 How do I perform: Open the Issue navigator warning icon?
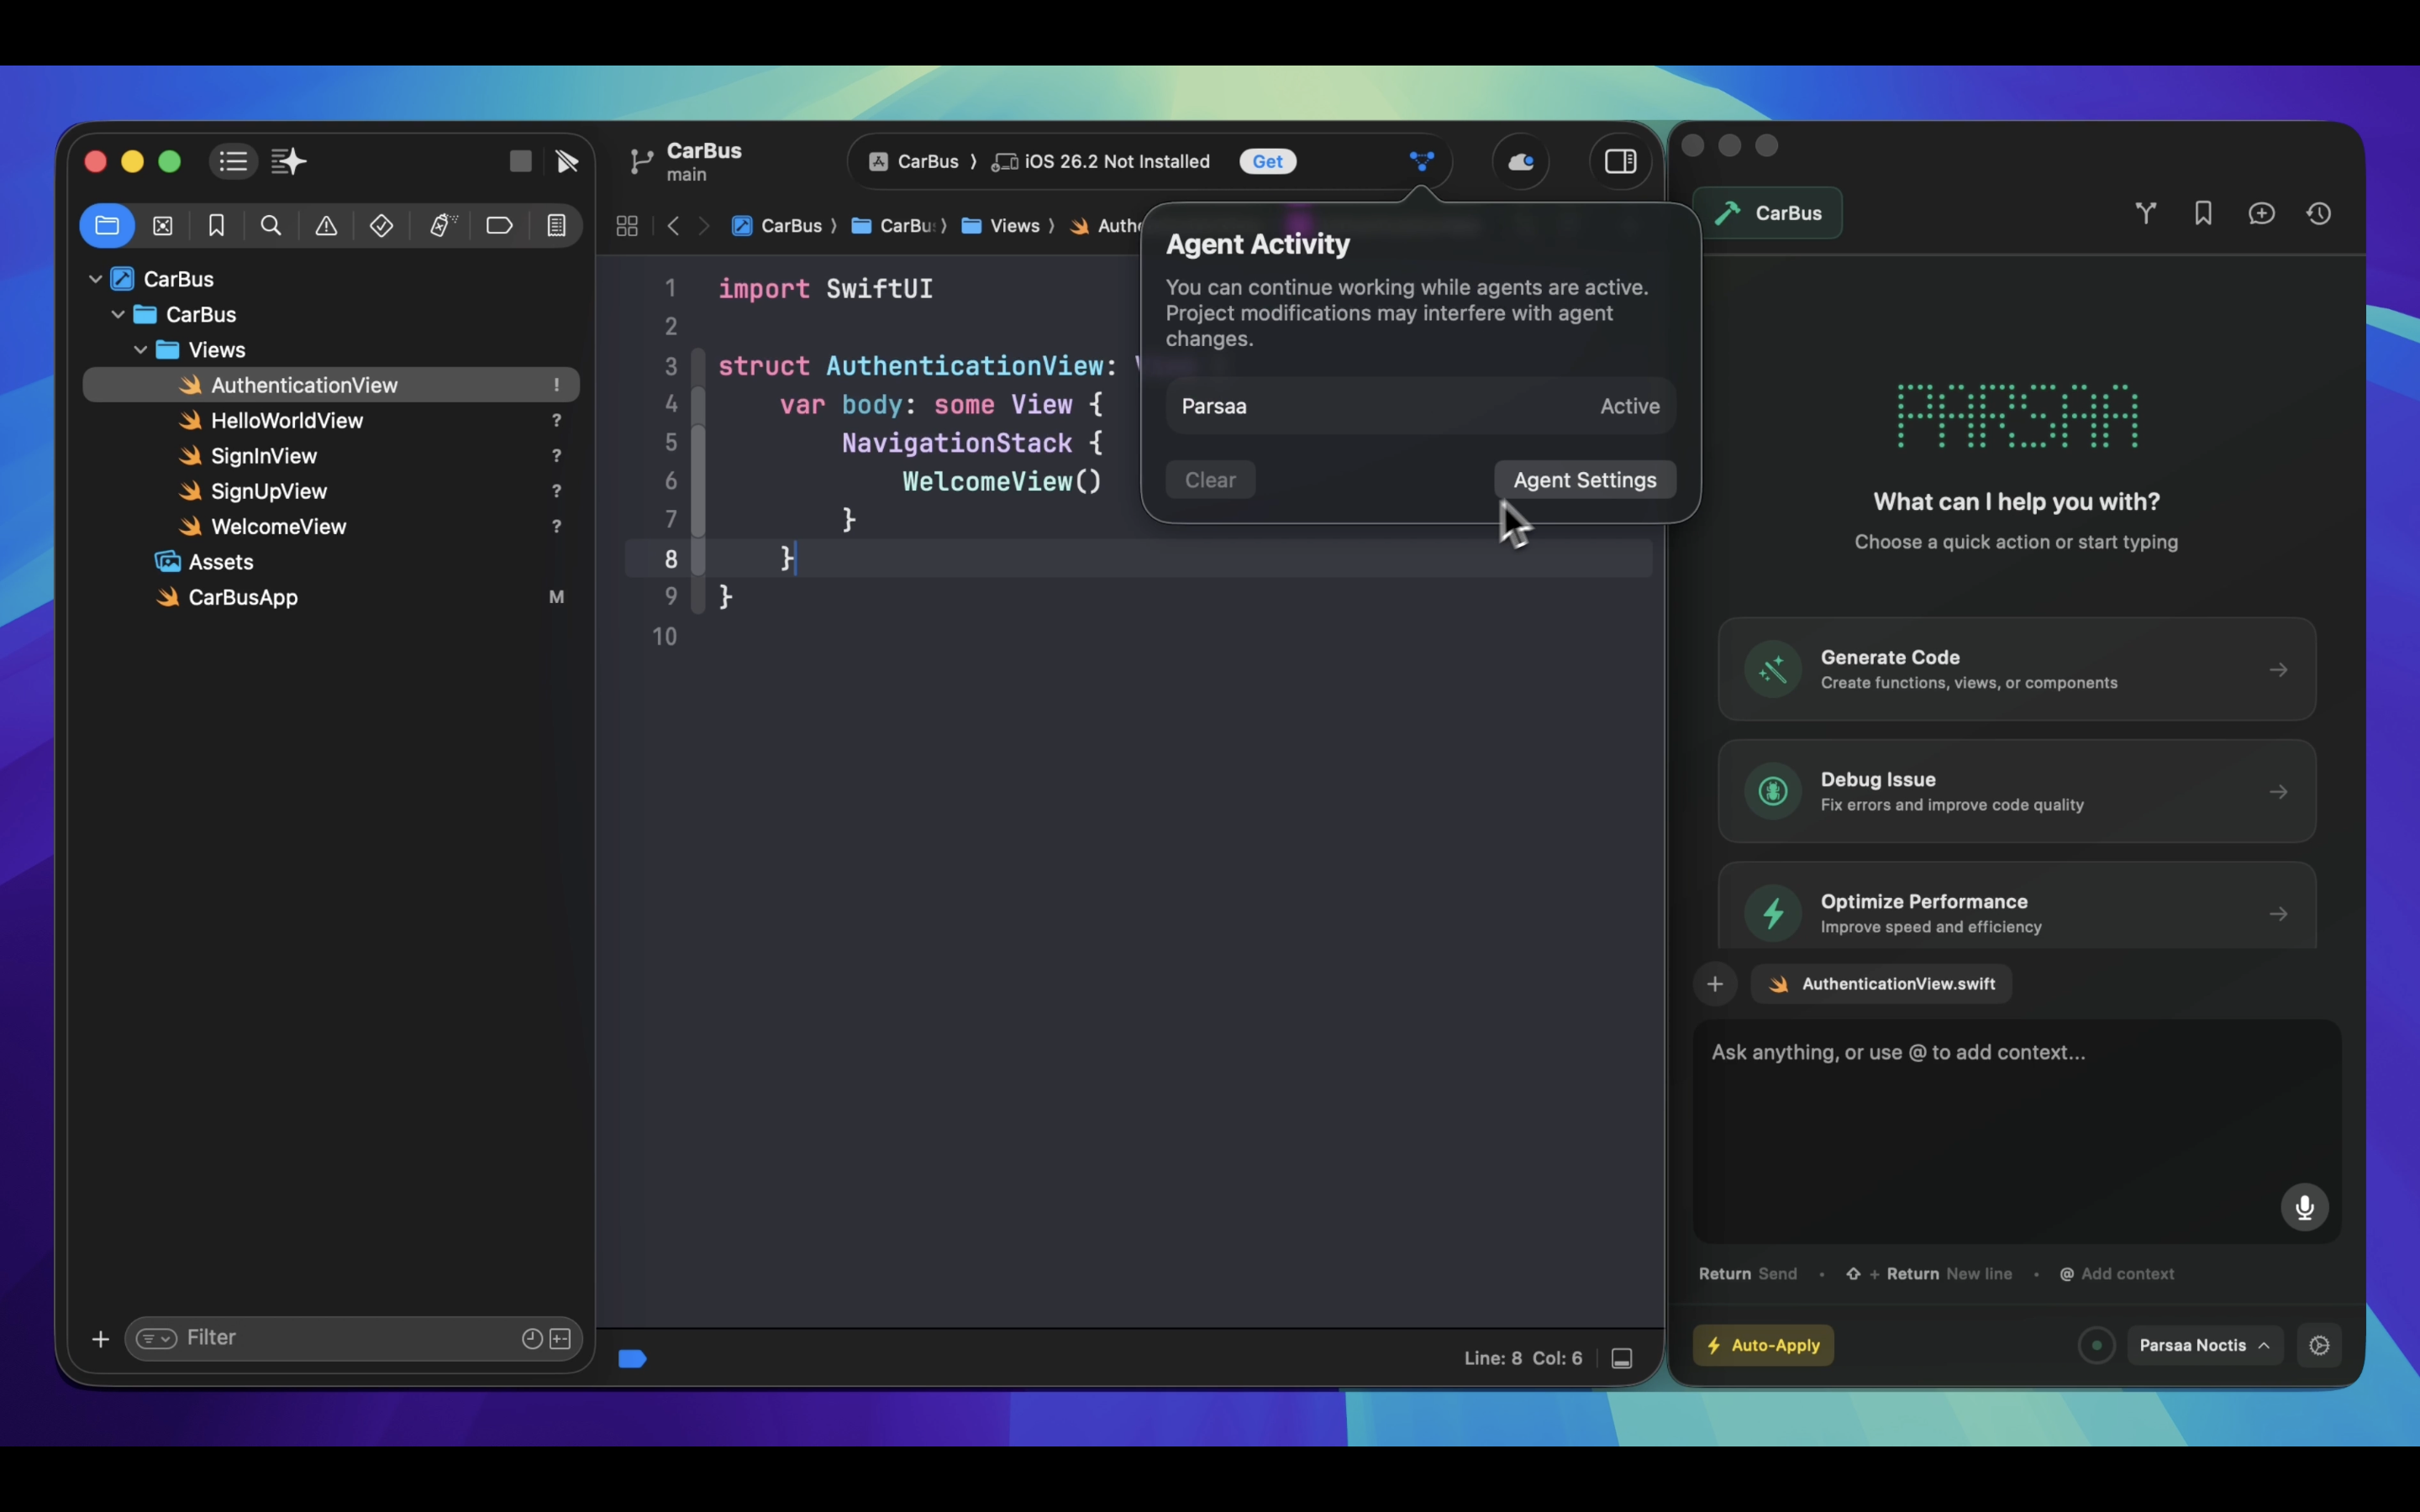[326, 226]
